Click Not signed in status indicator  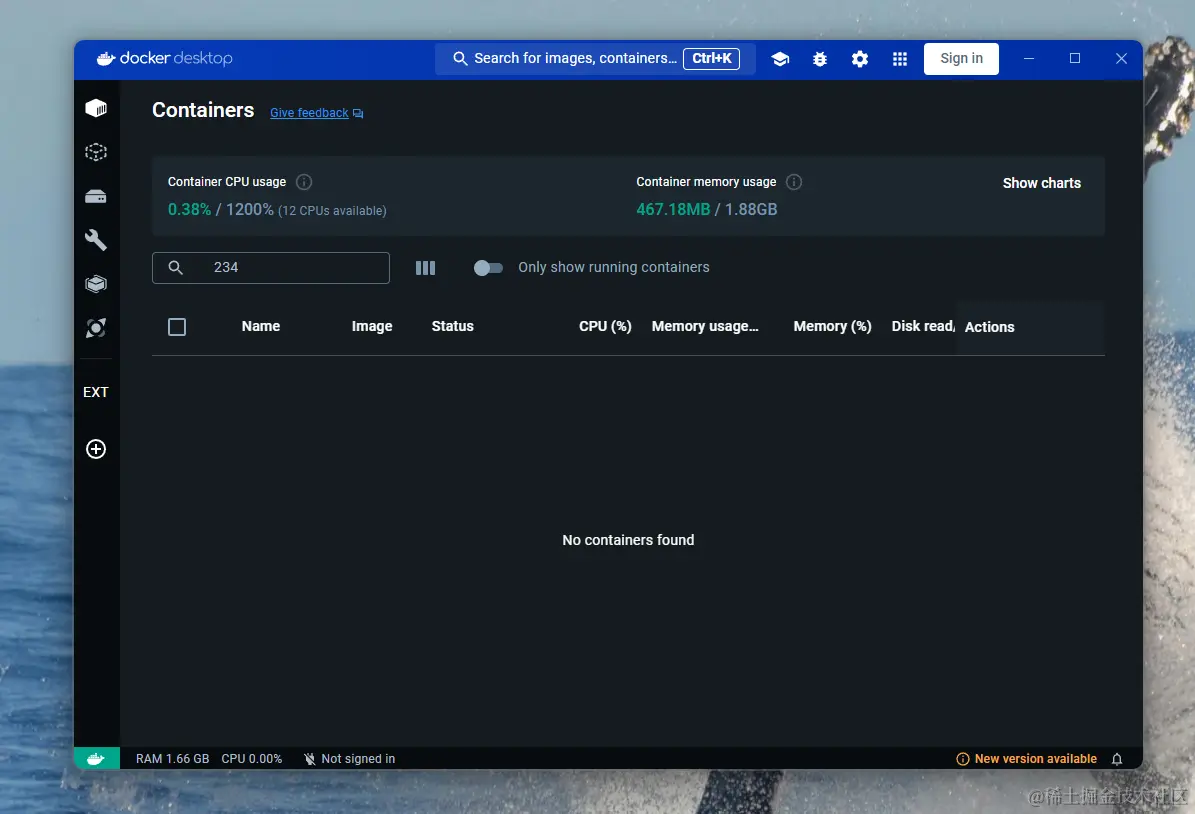point(350,759)
